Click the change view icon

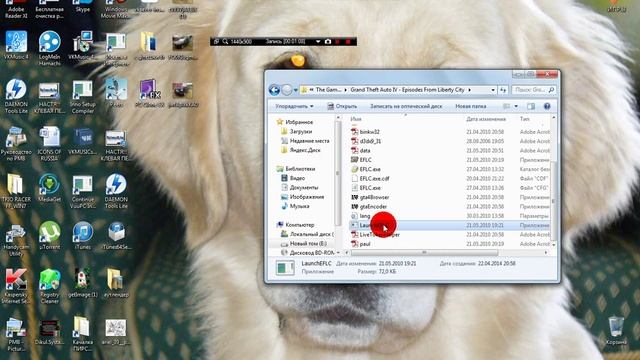pyautogui.click(x=507, y=106)
